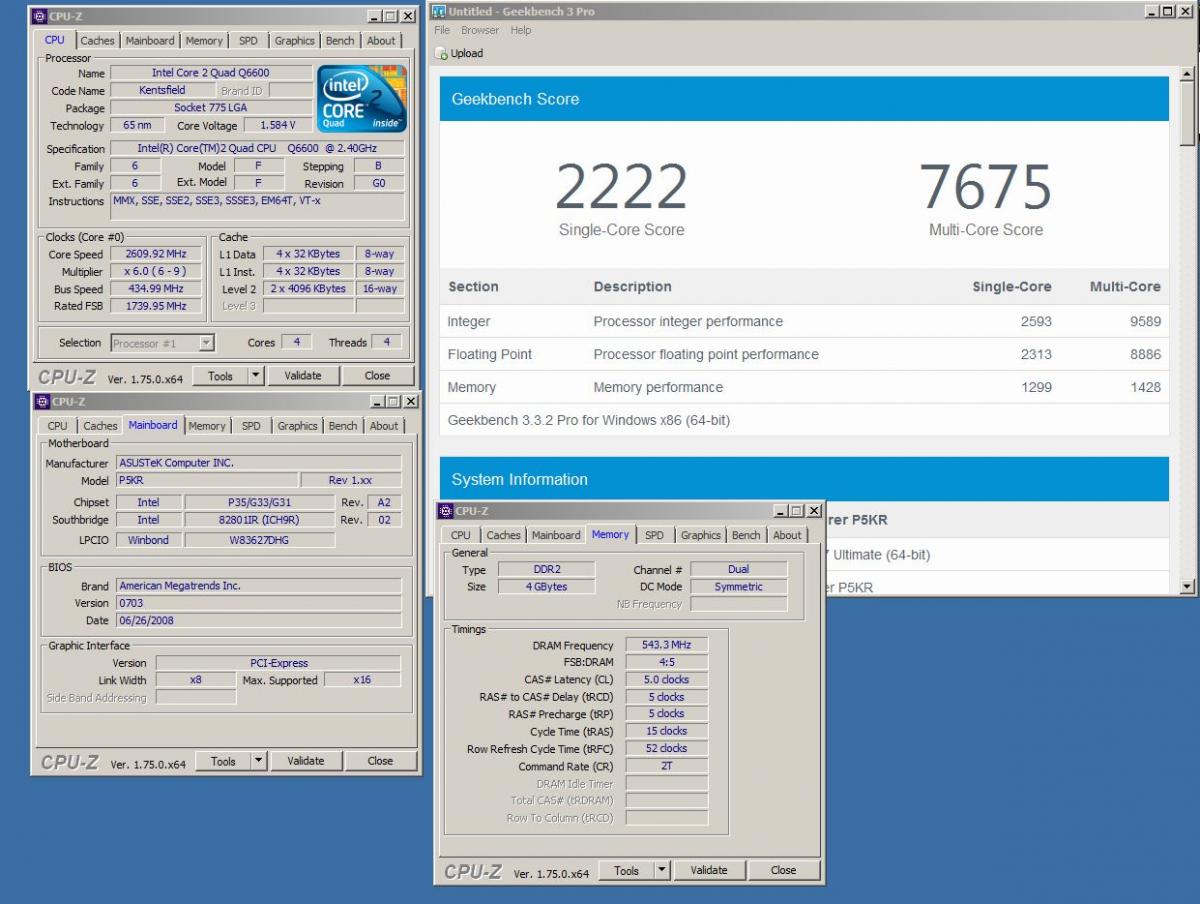Click the FSB:DRAM 4:5 value
The width and height of the screenshot is (1200, 904).
point(667,662)
